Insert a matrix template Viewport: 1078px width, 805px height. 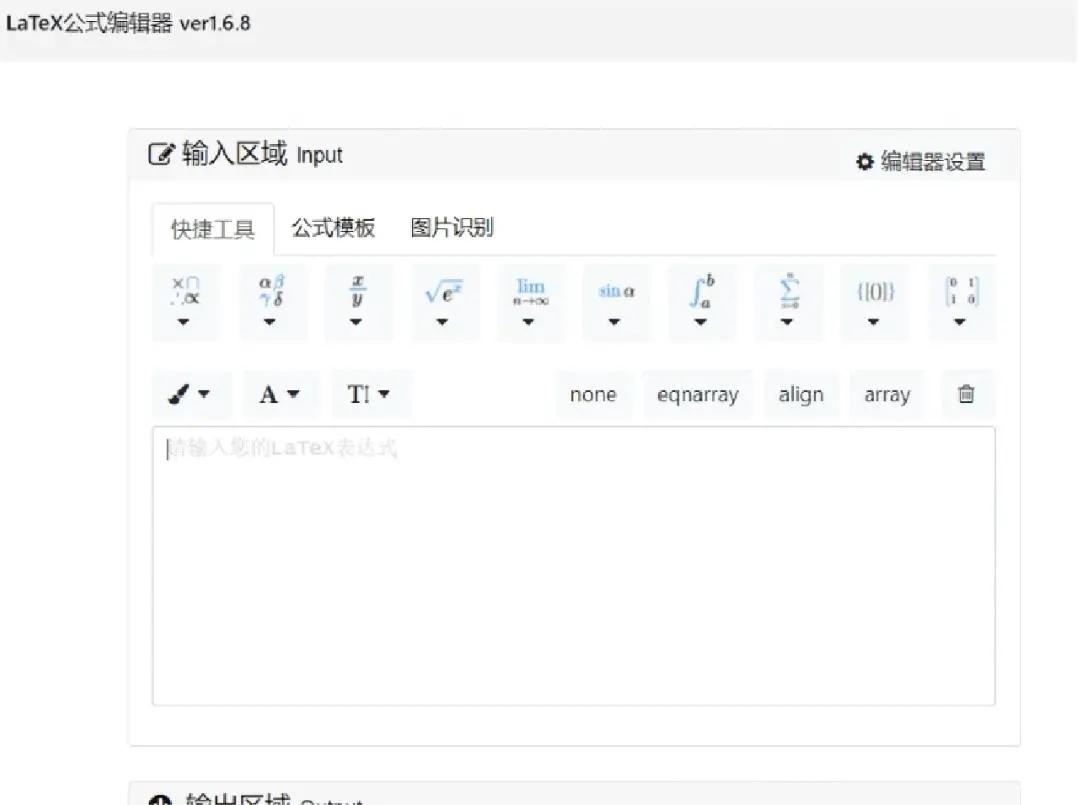tap(961, 290)
